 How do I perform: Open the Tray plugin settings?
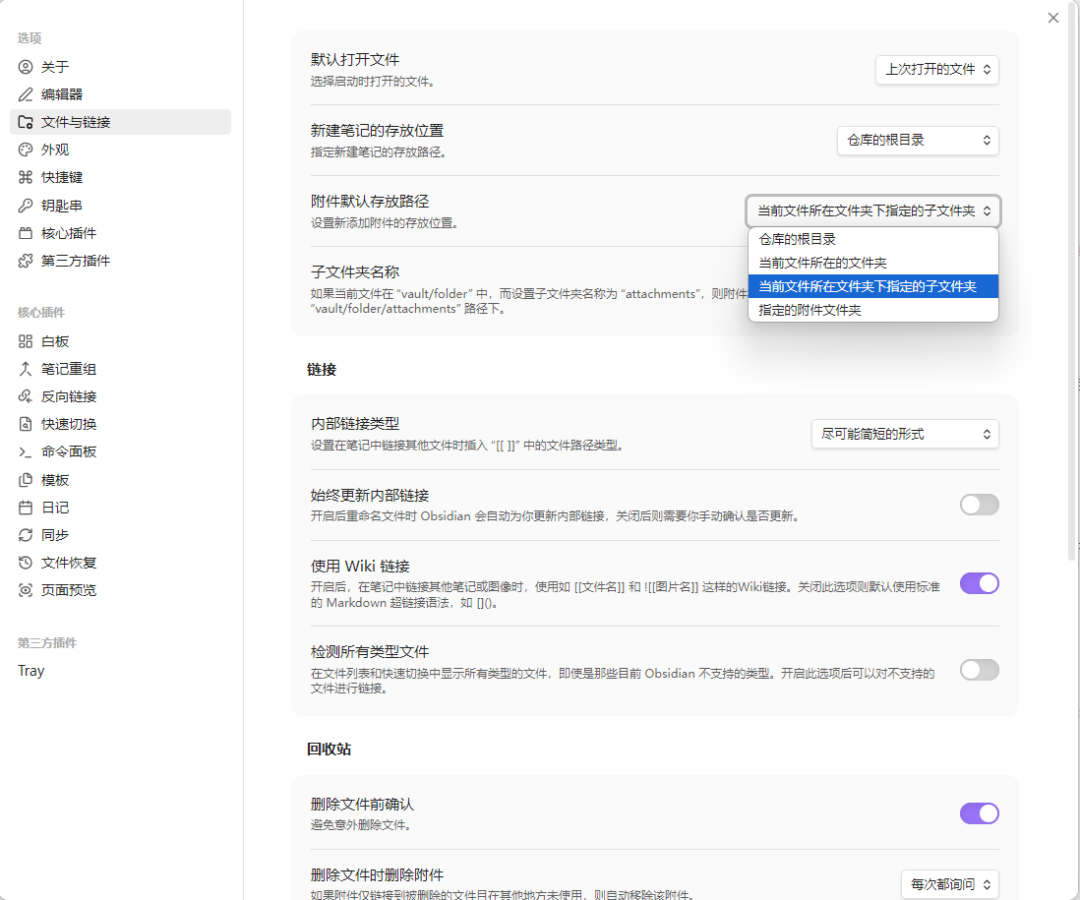pyautogui.click(x=31, y=671)
